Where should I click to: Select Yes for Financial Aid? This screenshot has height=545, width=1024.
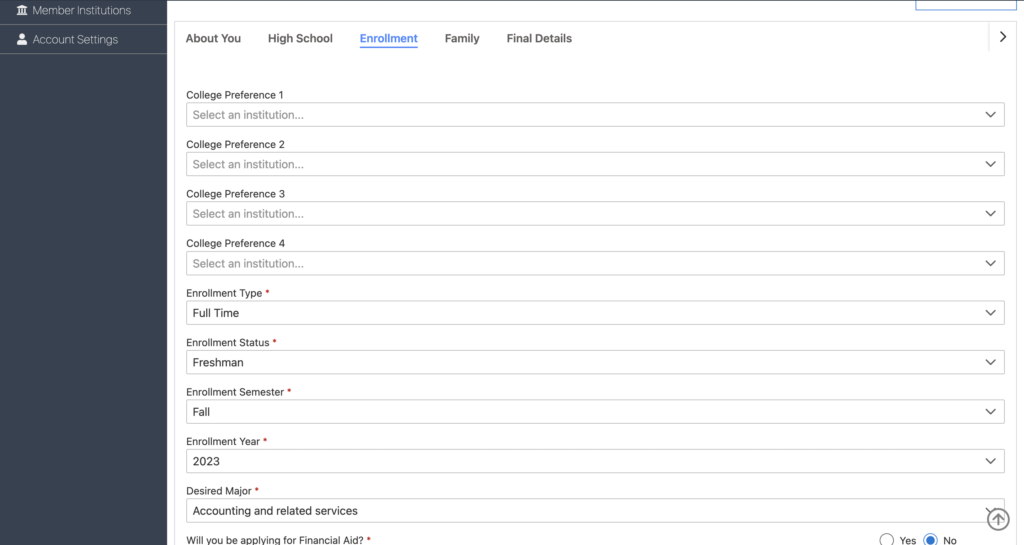(887, 540)
